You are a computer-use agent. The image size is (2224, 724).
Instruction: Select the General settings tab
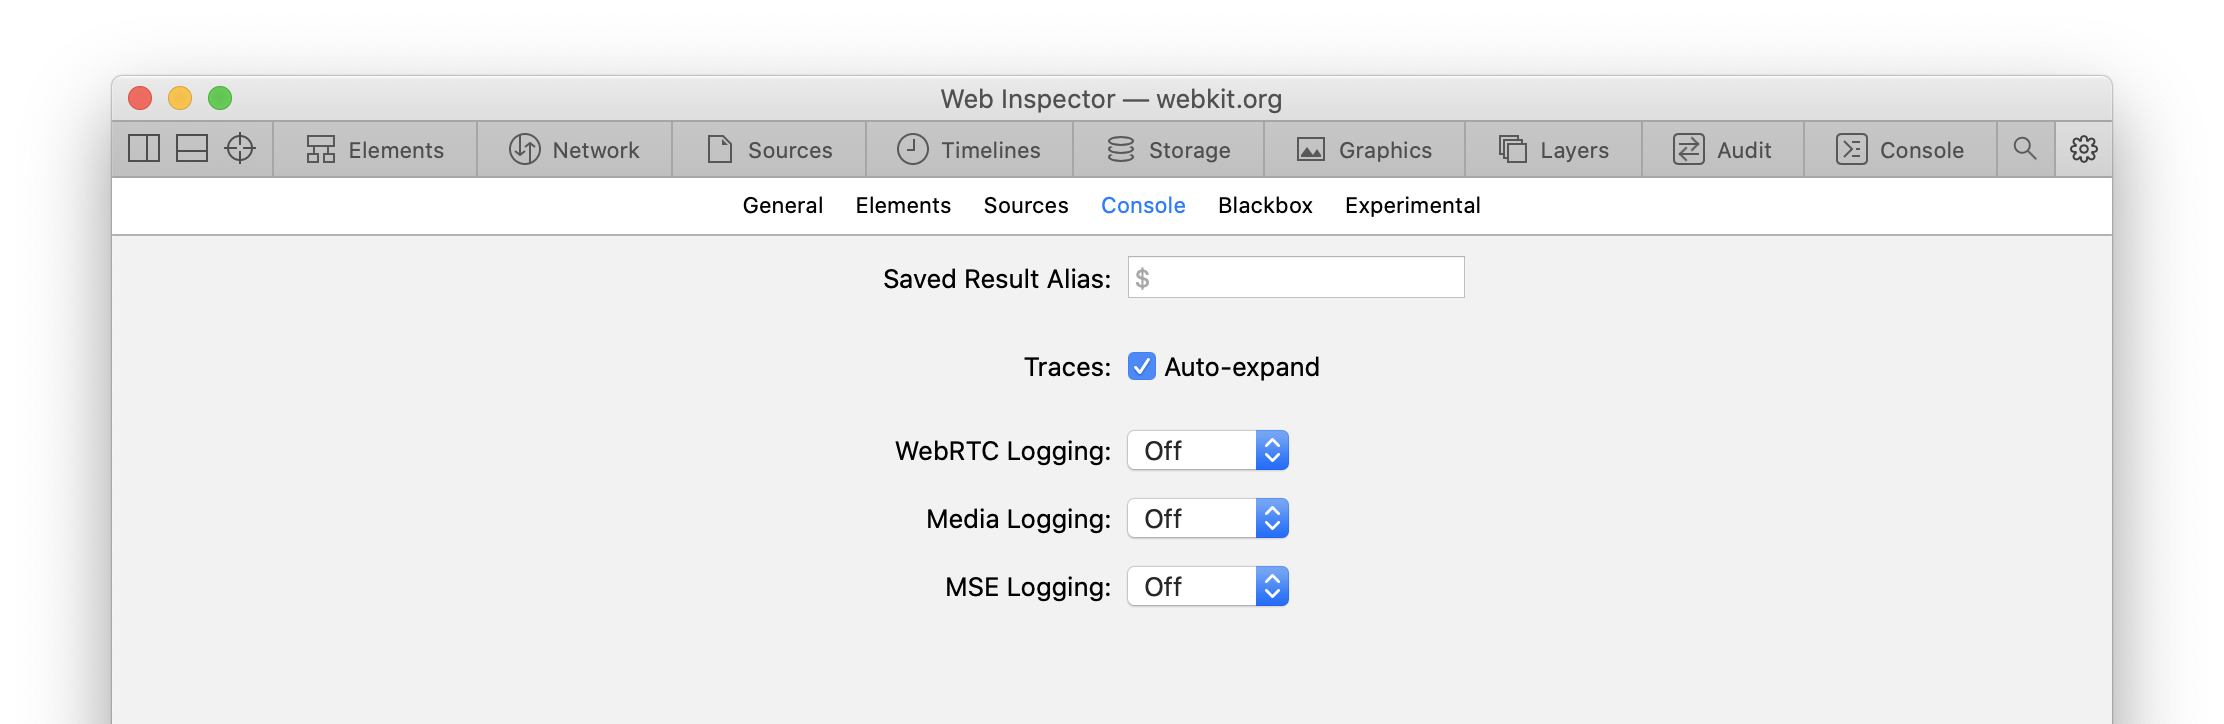pyautogui.click(x=783, y=206)
